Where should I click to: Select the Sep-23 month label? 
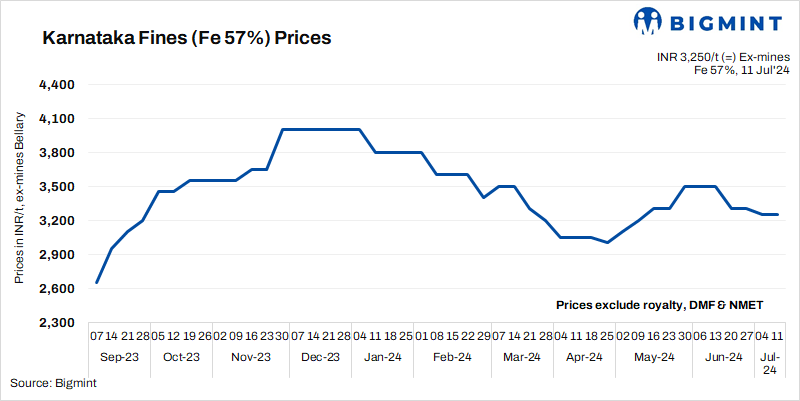tap(118, 357)
